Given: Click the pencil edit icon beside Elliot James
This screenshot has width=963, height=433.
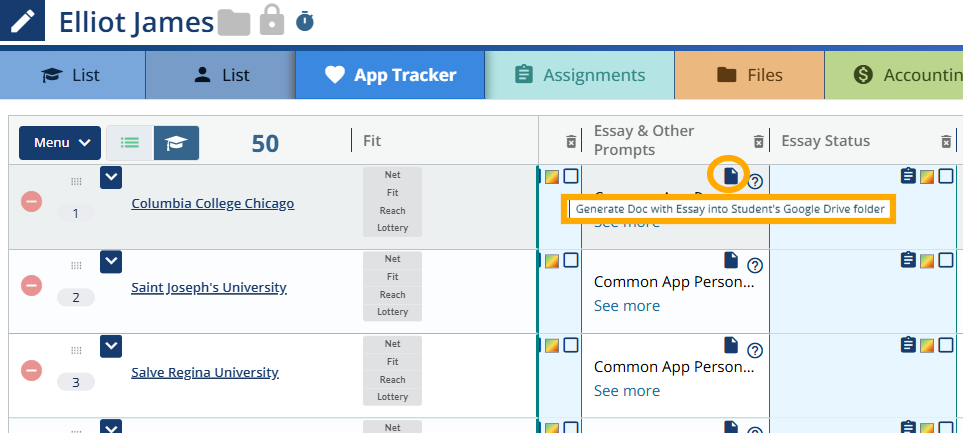Looking at the screenshot, I should (x=22, y=21).
